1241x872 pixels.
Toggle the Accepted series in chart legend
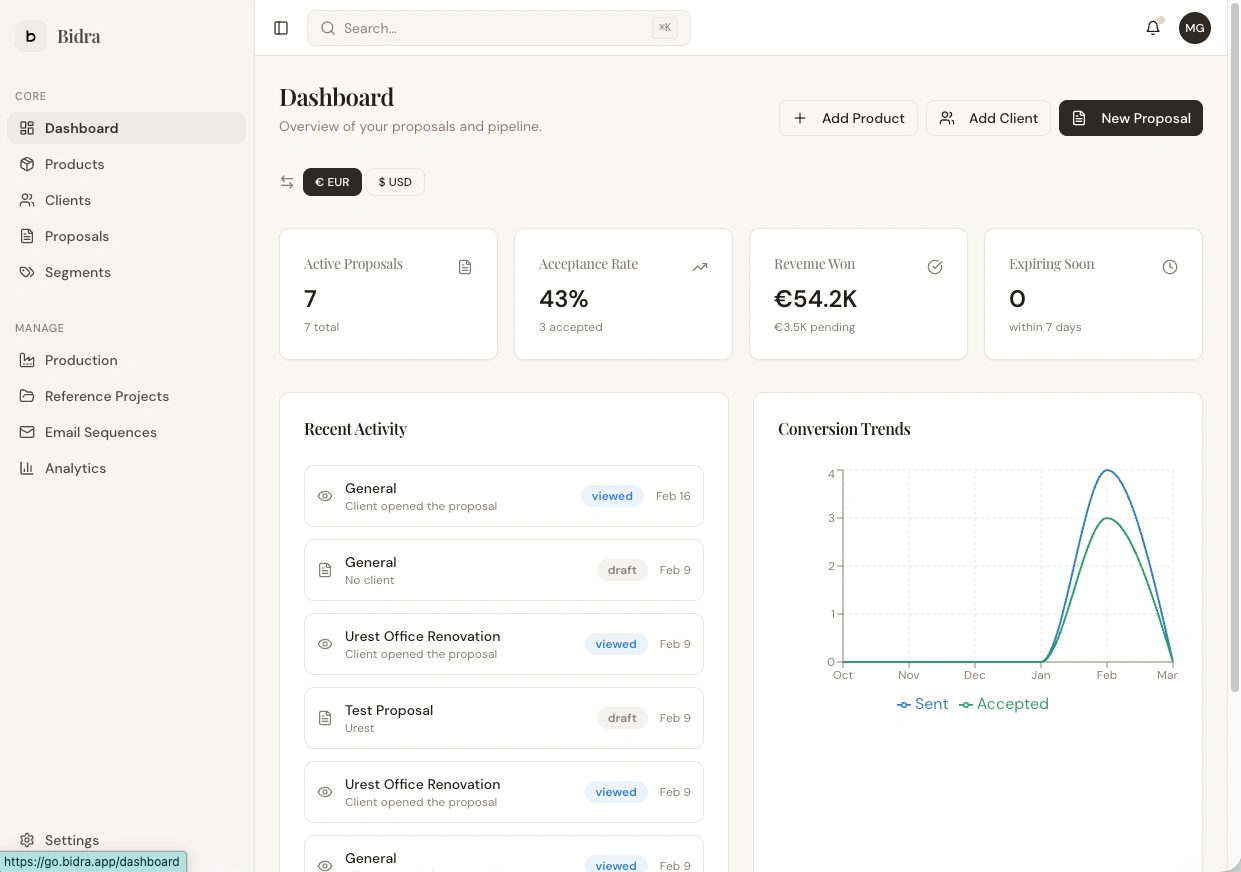pyautogui.click(x=1004, y=704)
